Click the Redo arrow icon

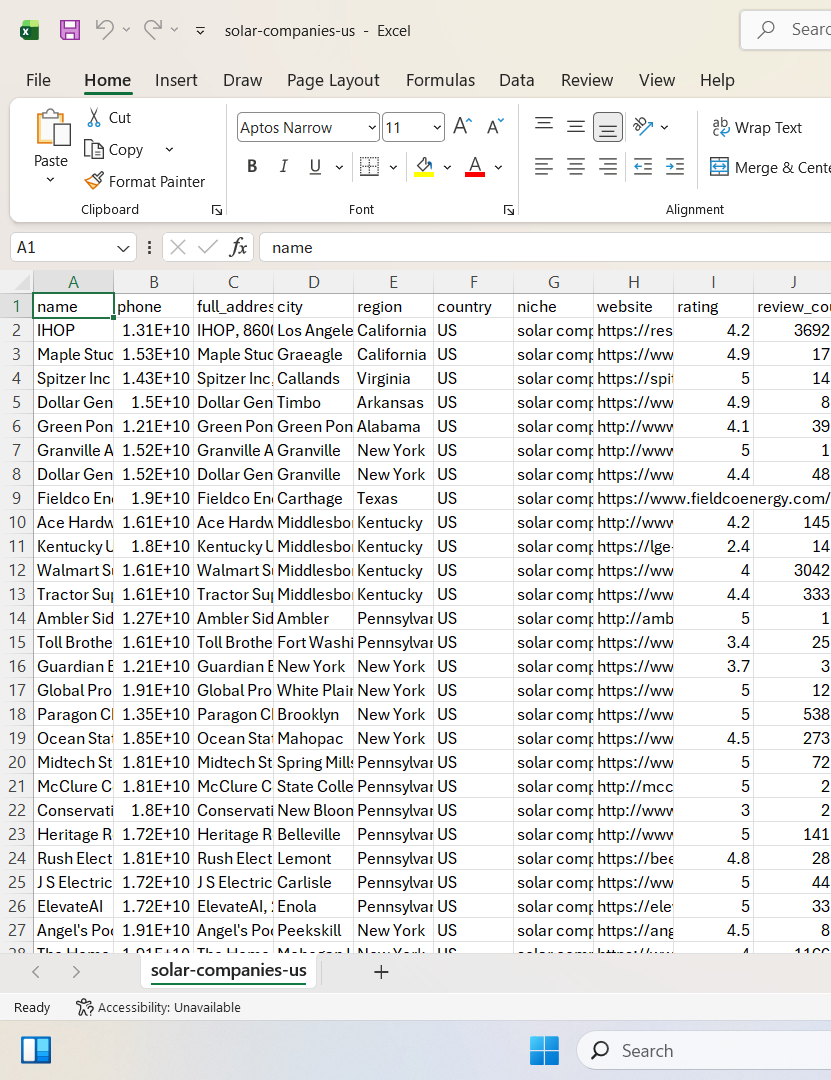click(x=153, y=30)
